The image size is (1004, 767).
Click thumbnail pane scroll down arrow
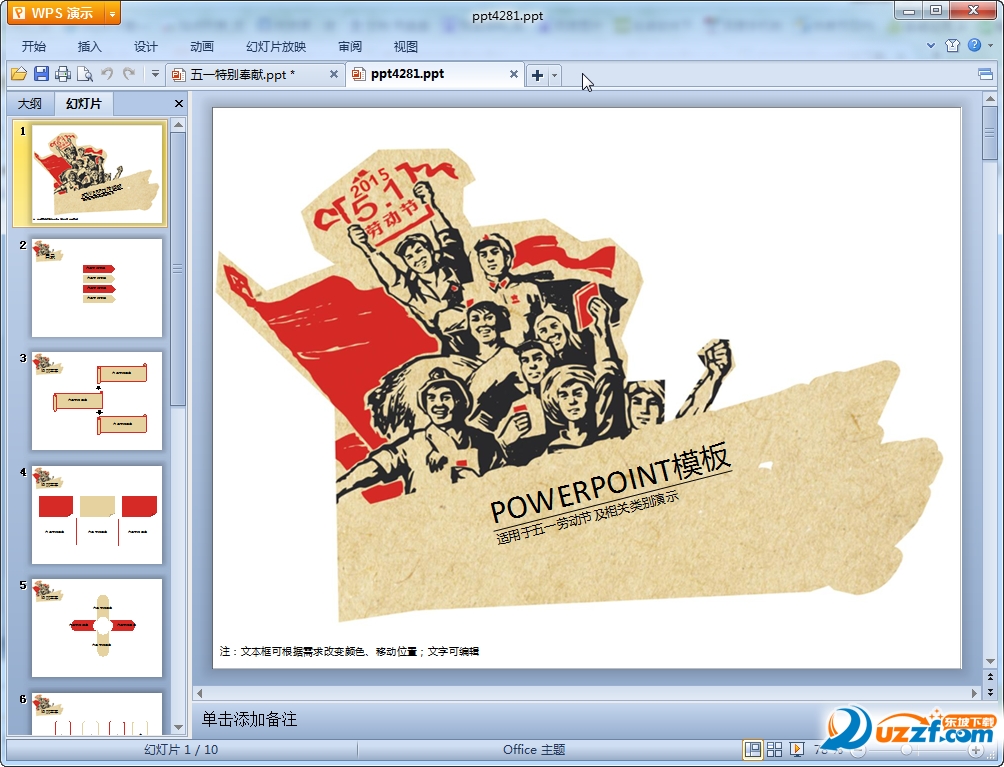pyautogui.click(x=179, y=727)
